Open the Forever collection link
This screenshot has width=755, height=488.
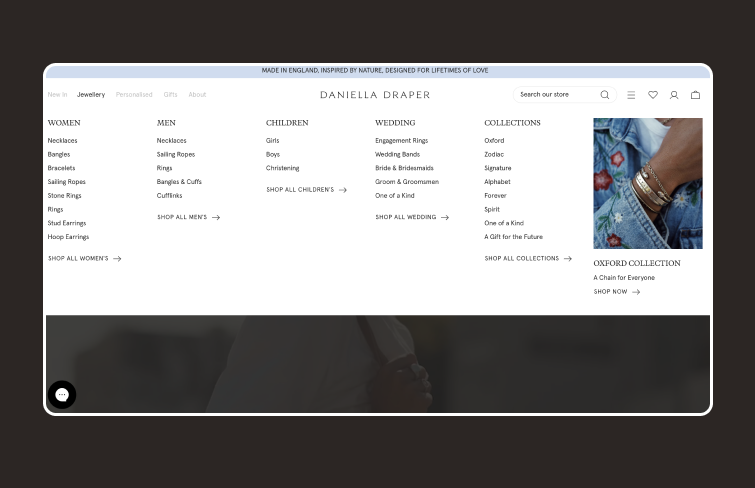pyautogui.click(x=495, y=196)
